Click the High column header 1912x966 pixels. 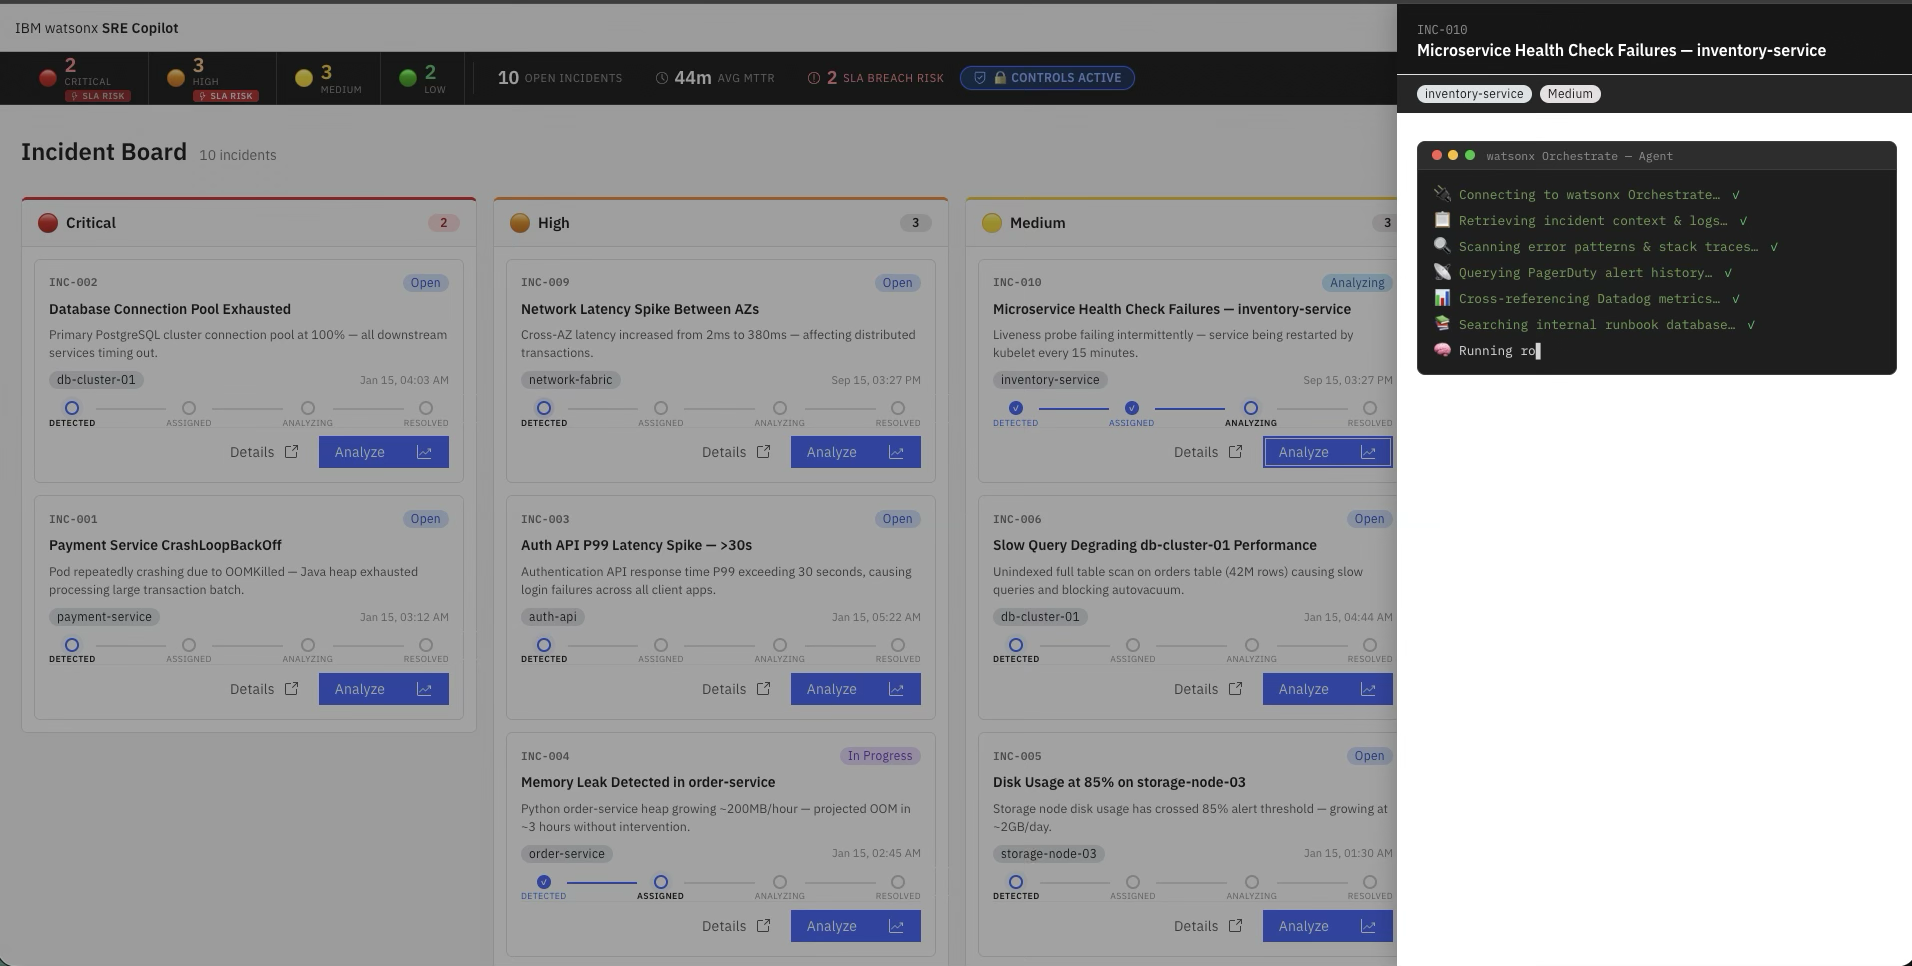(x=721, y=223)
